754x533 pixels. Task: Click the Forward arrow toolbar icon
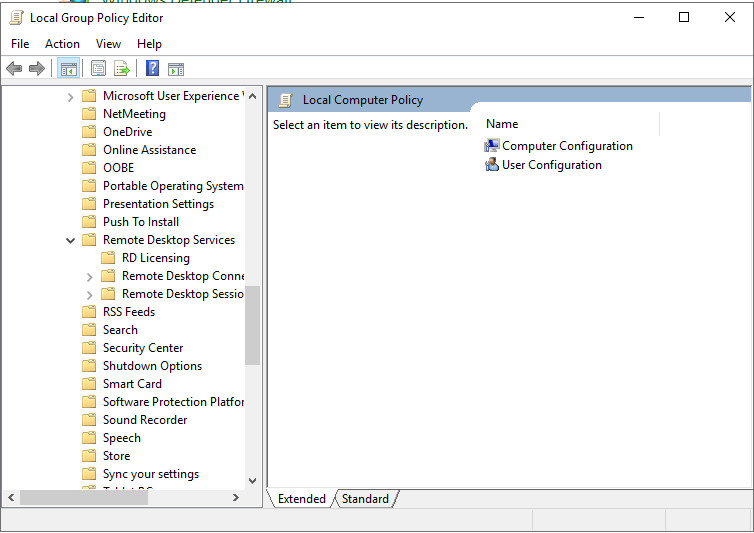[x=37, y=68]
